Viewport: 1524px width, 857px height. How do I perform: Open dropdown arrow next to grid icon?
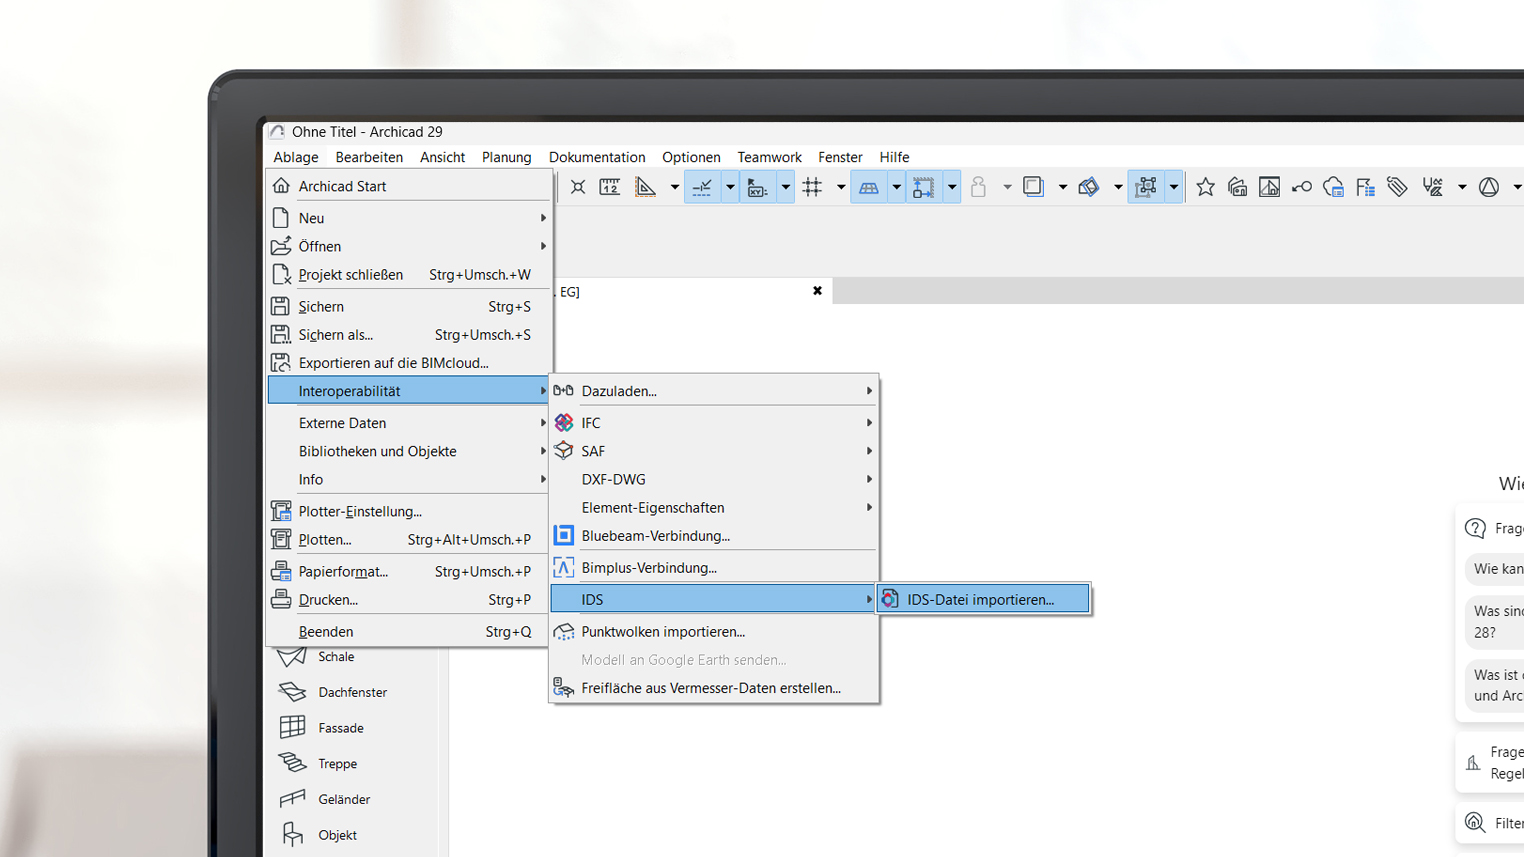(x=840, y=187)
